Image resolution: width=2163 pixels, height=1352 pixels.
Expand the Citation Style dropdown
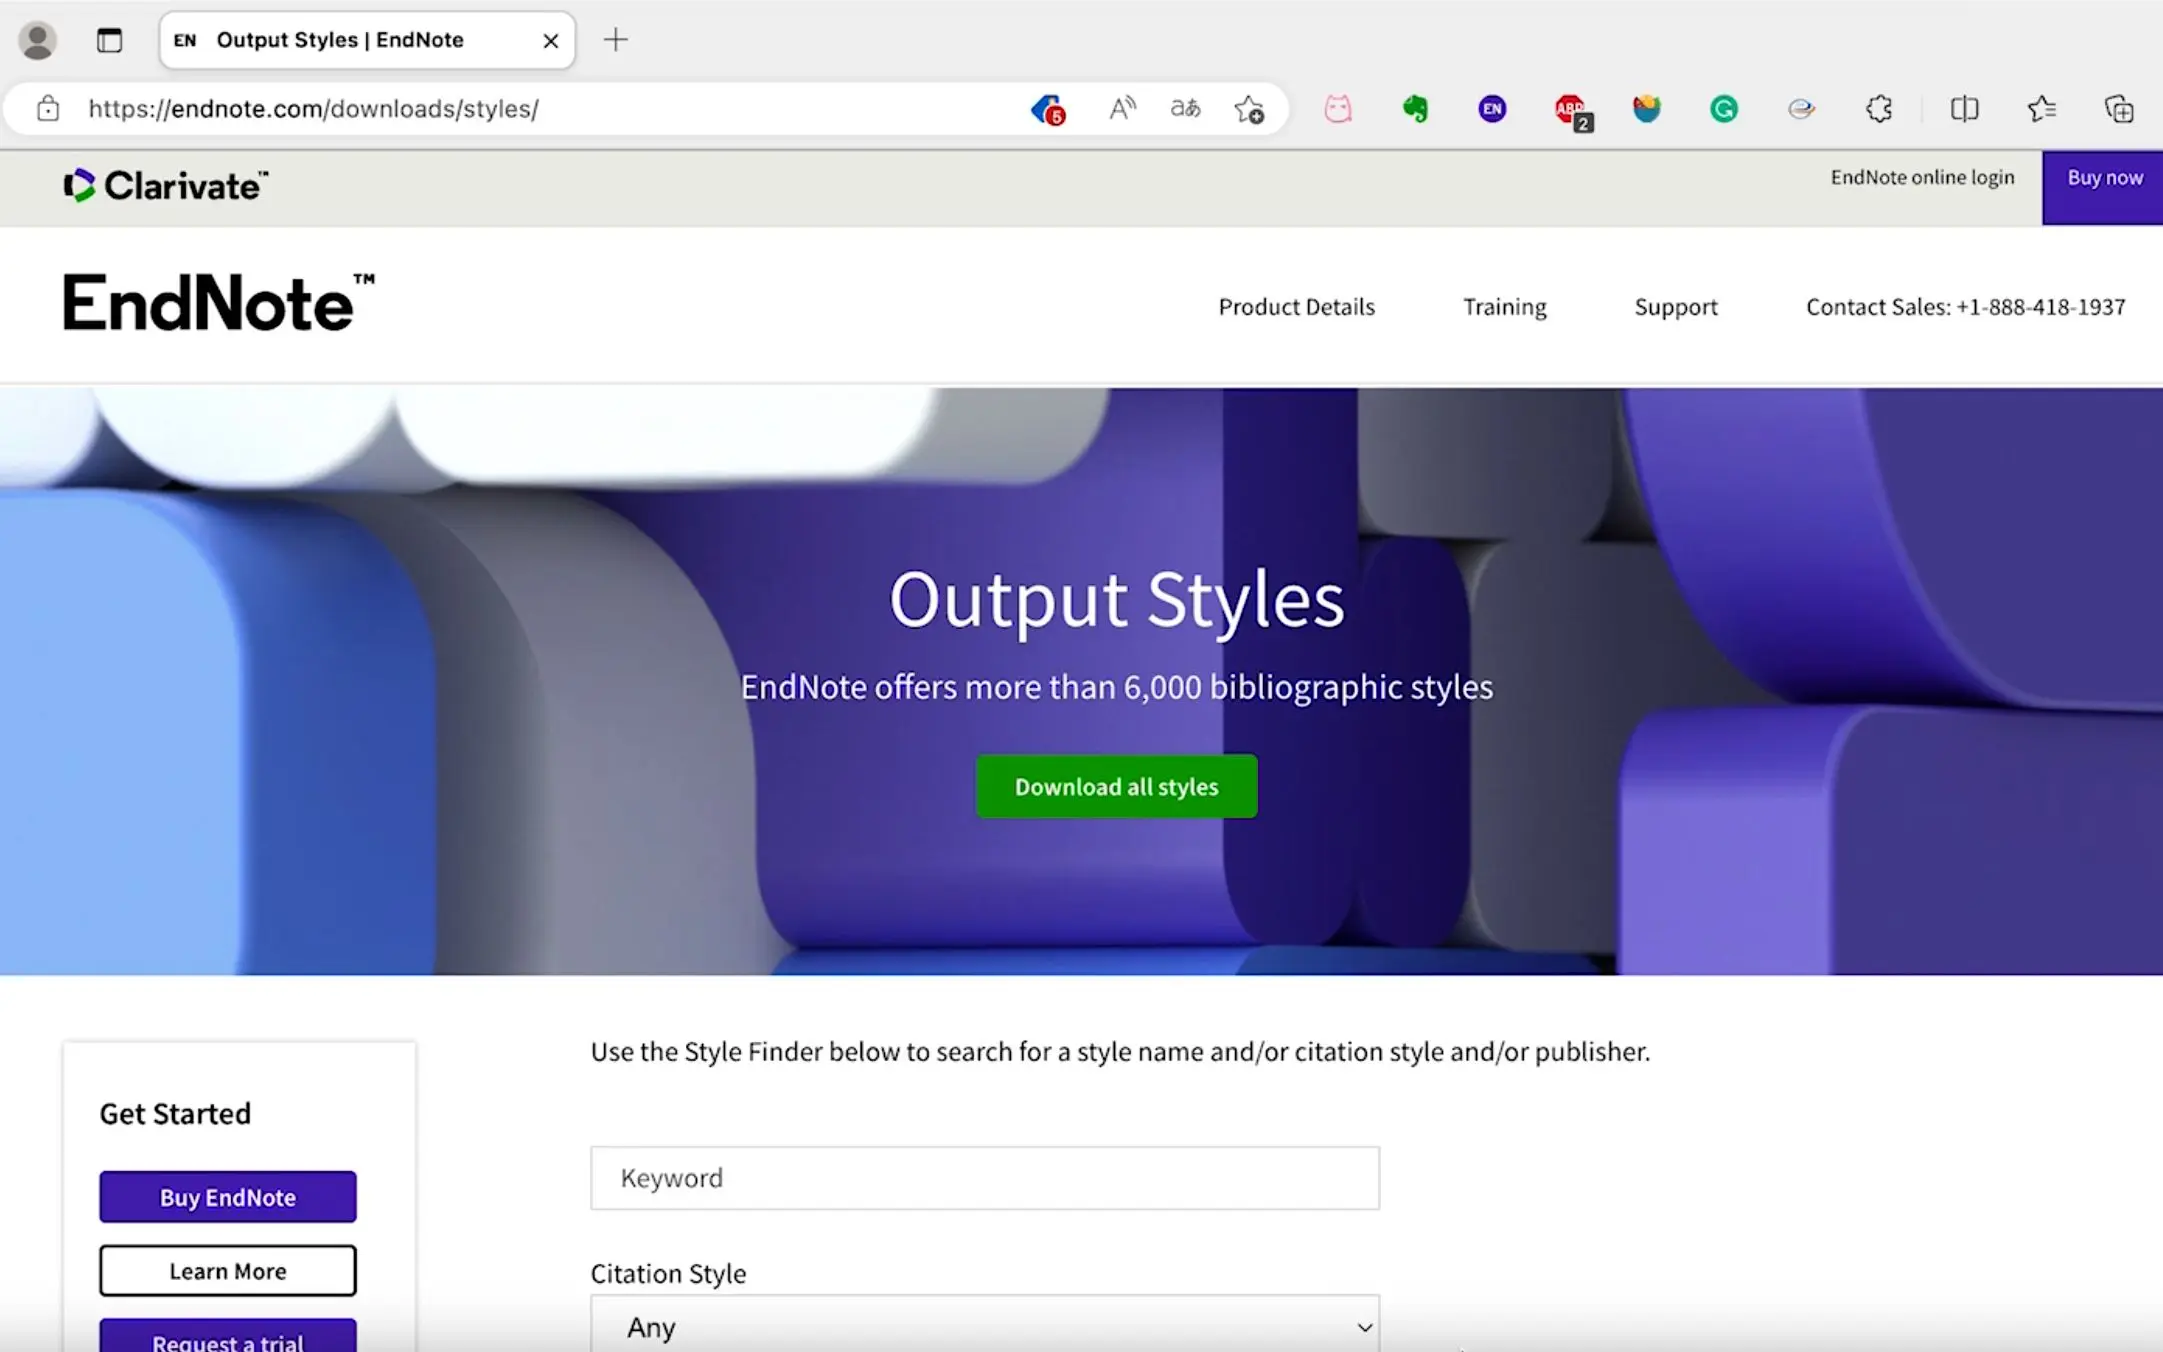(984, 1327)
